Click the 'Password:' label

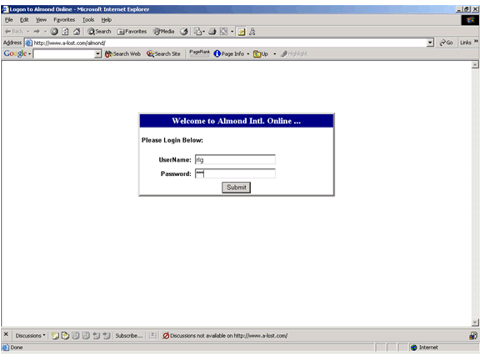(176, 174)
